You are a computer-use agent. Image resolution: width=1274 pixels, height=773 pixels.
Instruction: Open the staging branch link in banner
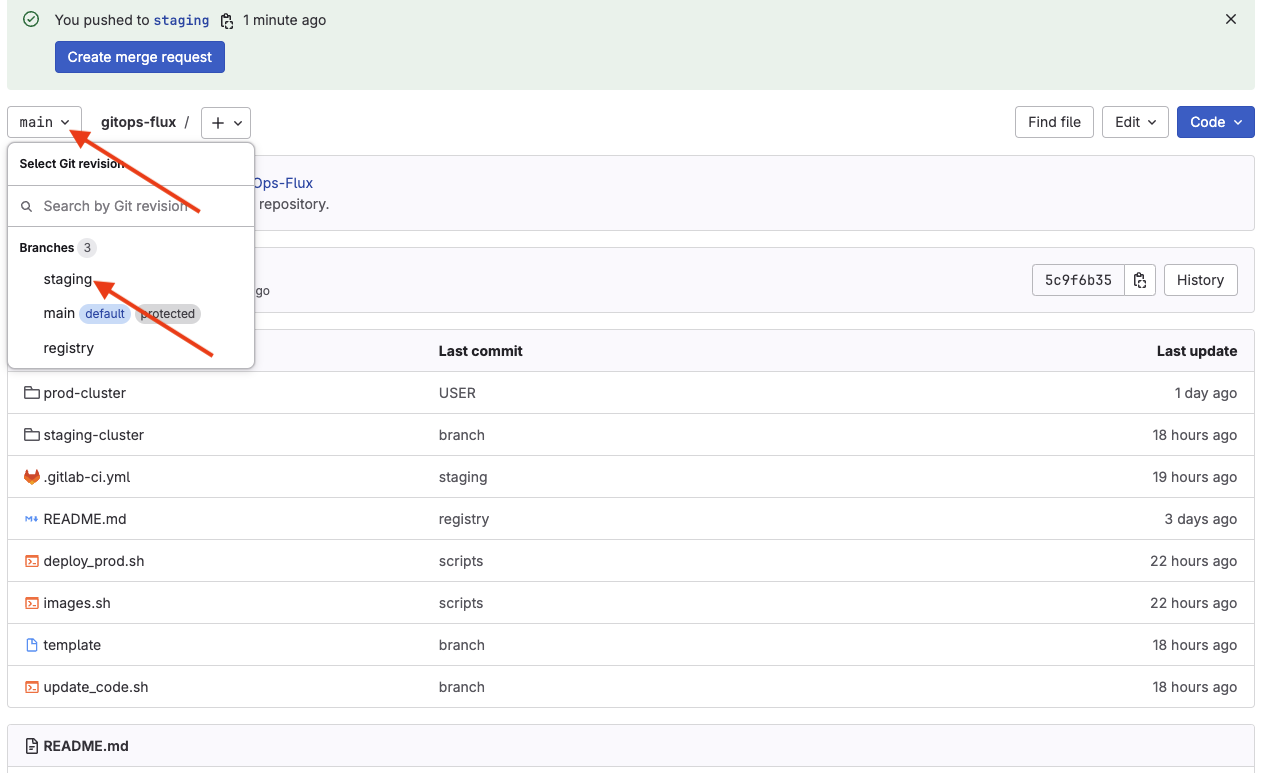coord(181,20)
